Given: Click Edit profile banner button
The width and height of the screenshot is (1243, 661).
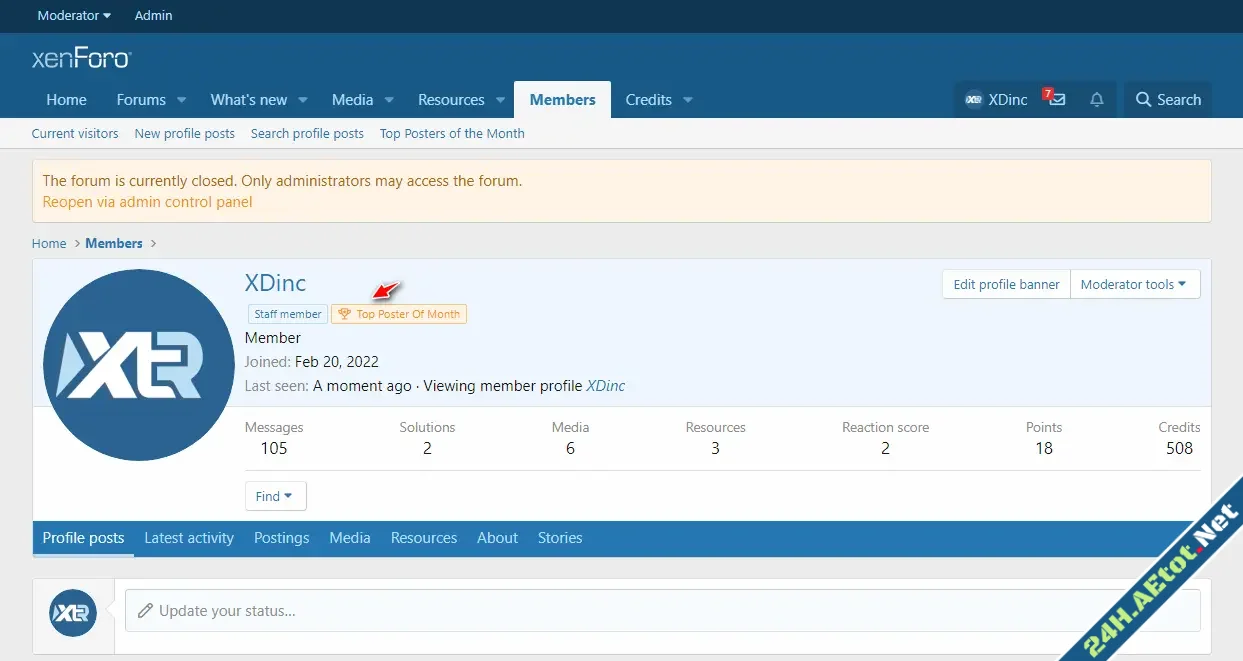Looking at the screenshot, I should click(x=1006, y=284).
